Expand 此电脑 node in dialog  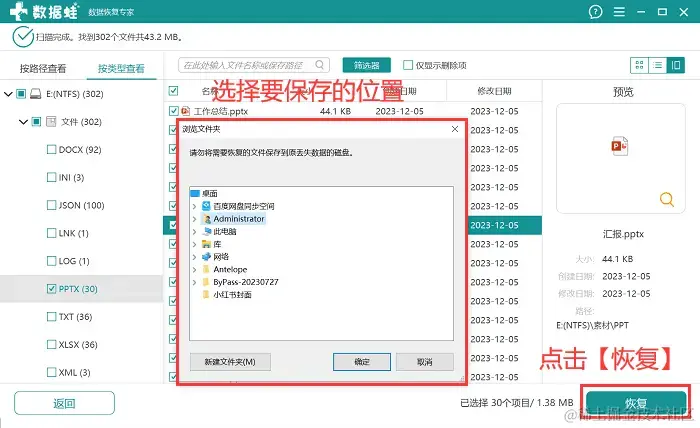click(194, 232)
